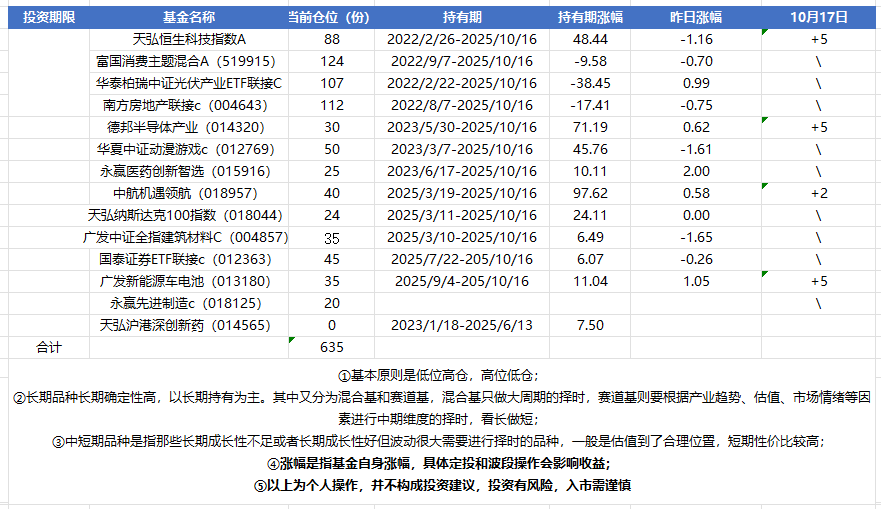Click yesterday change value 2.00
The image size is (881, 509).
pos(696,171)
